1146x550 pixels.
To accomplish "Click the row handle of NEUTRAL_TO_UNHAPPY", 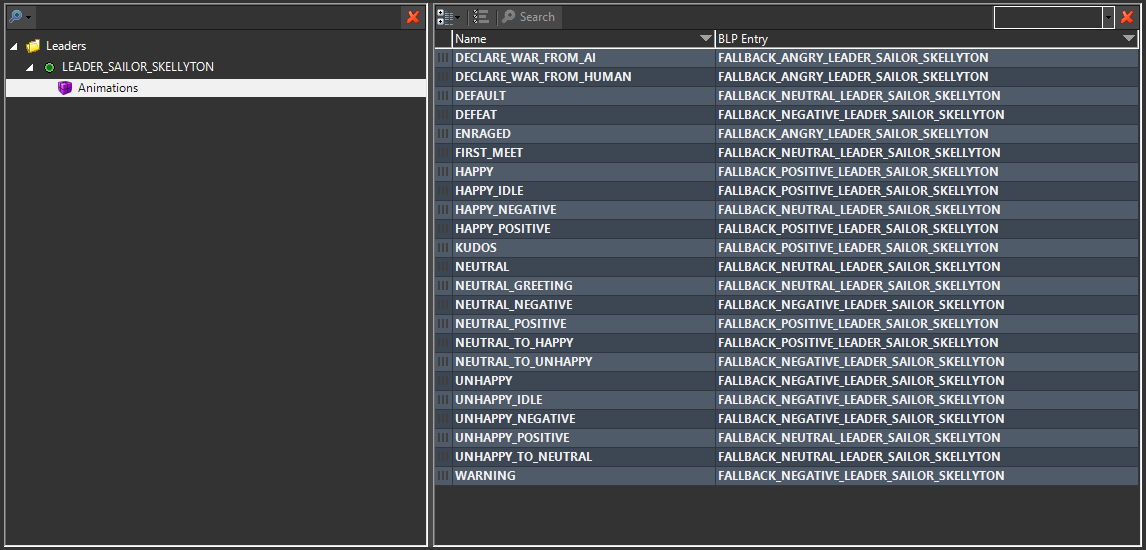I will pyautogui.click(x=443, y=362).
